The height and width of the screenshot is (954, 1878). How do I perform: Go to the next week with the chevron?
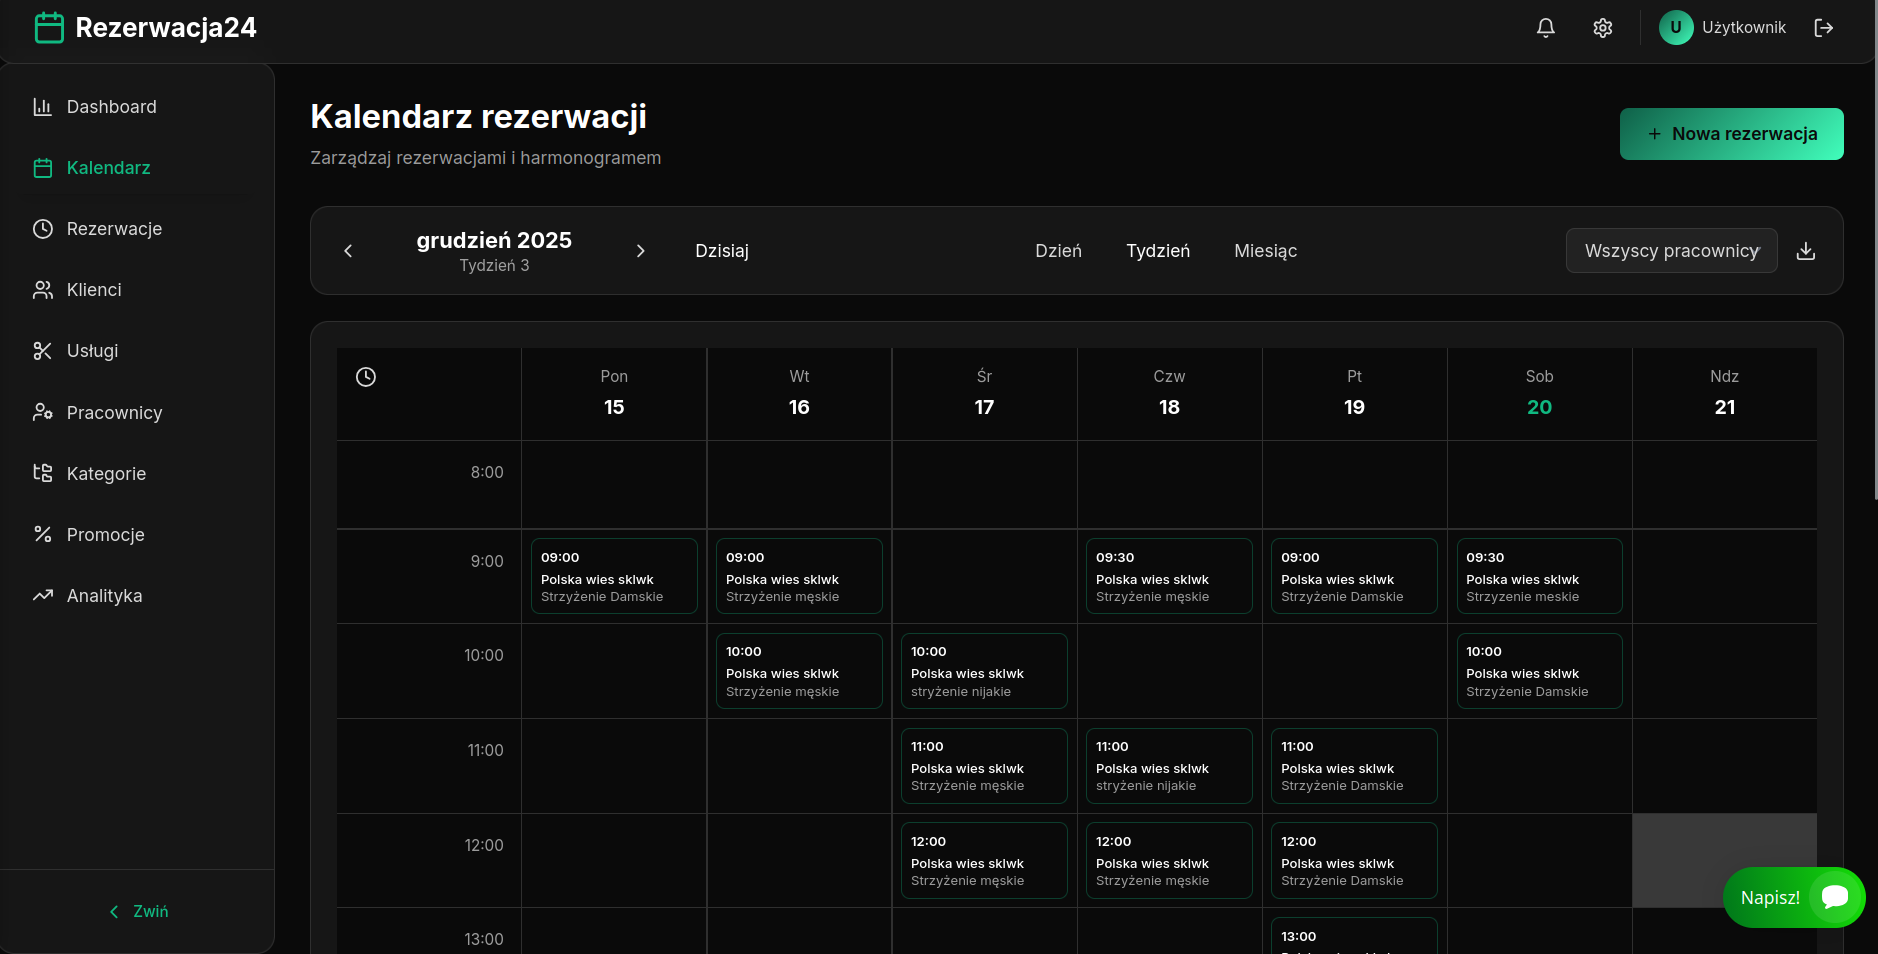click(641, 251)
